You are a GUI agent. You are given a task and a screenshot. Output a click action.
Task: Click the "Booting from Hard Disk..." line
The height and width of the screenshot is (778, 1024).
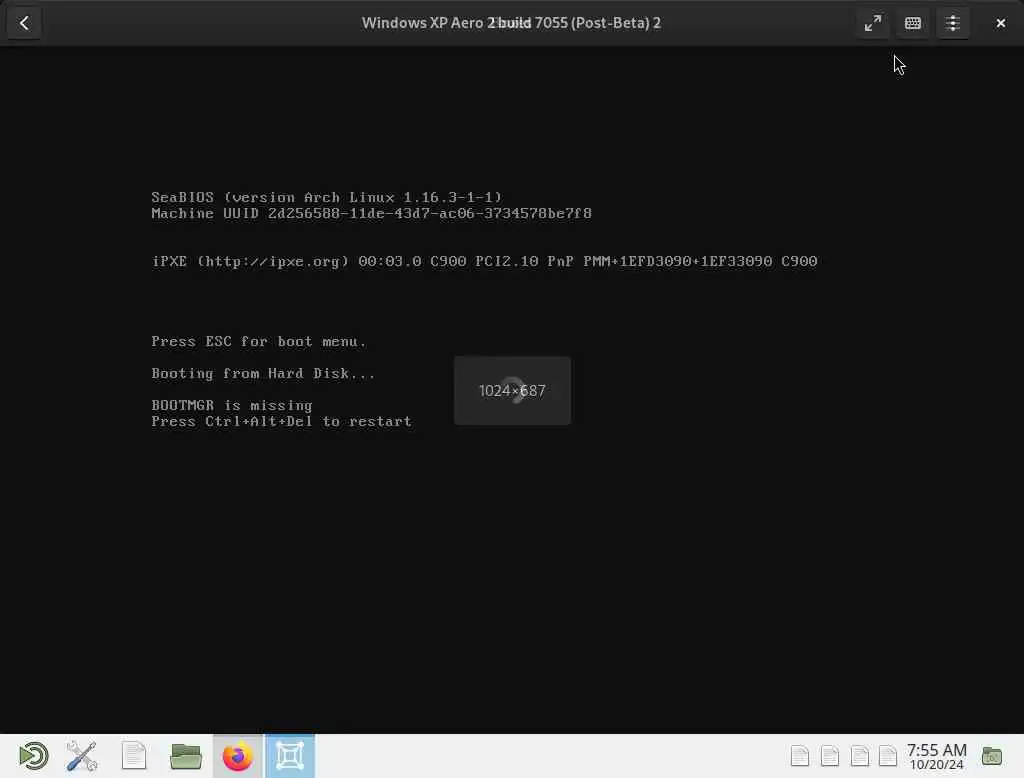coord(263,373)
